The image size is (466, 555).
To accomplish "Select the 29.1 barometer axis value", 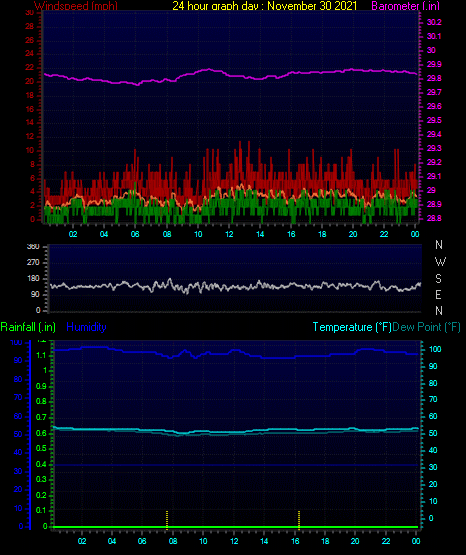I will point(434,176).
